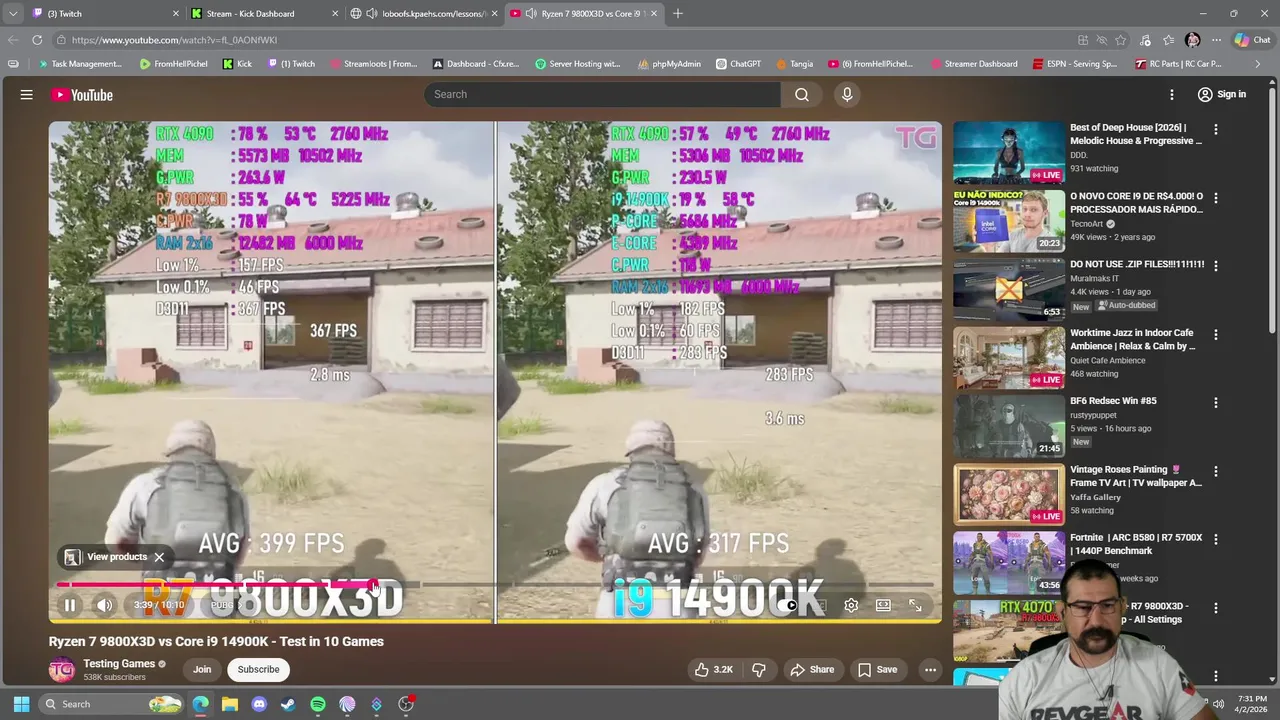1280x720 pixels.
Task: Open options for O NOVO CORE I9 video
Action: [1216, 197]
